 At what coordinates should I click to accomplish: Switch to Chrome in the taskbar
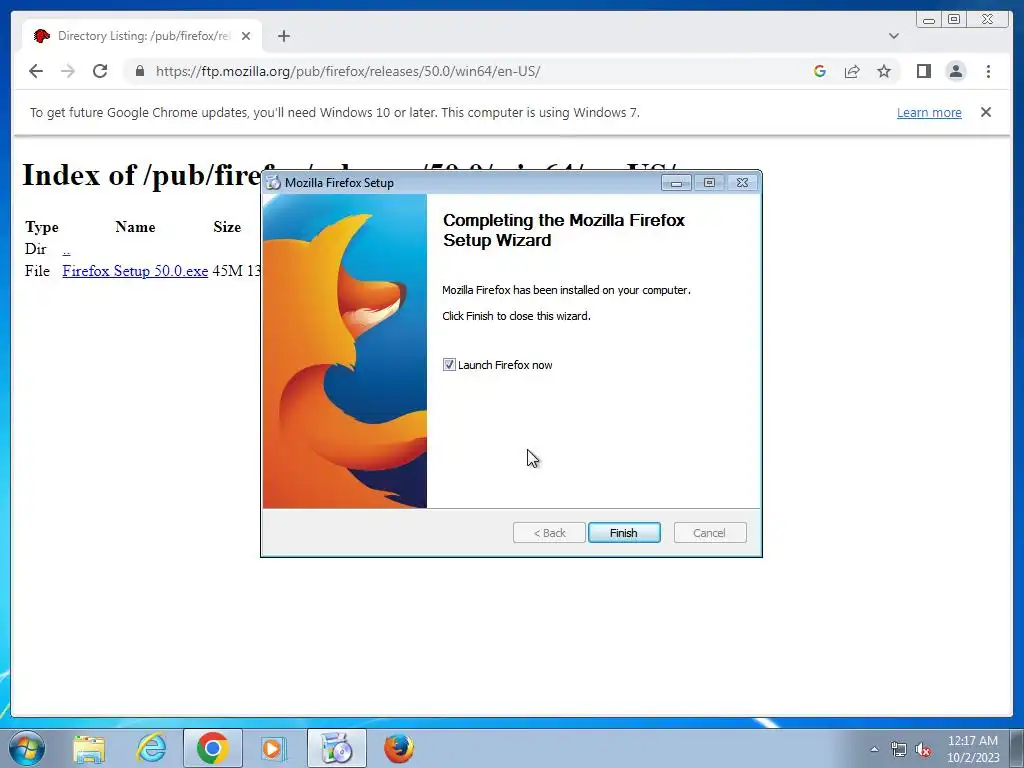pyautogui.click(x=212, y=748)
